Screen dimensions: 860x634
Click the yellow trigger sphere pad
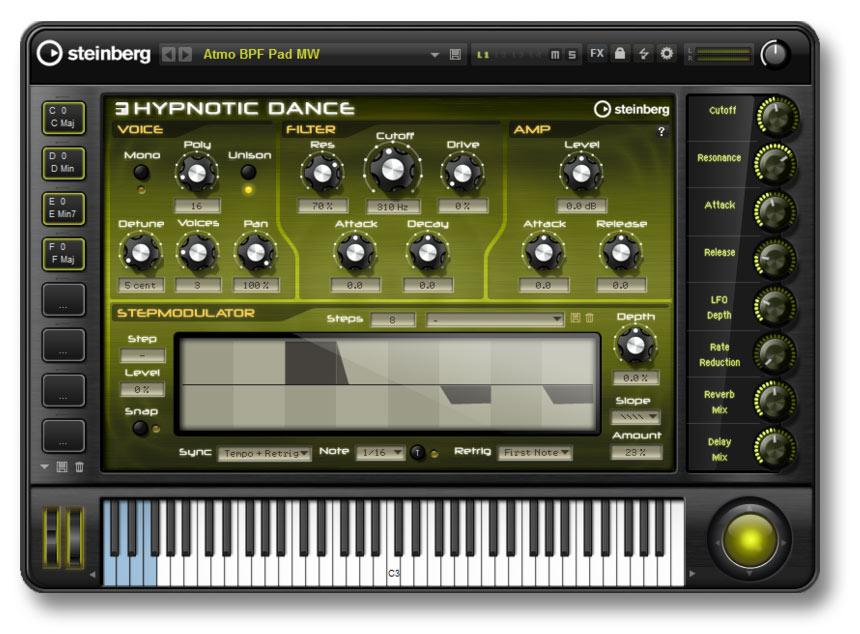pos(749,540)
